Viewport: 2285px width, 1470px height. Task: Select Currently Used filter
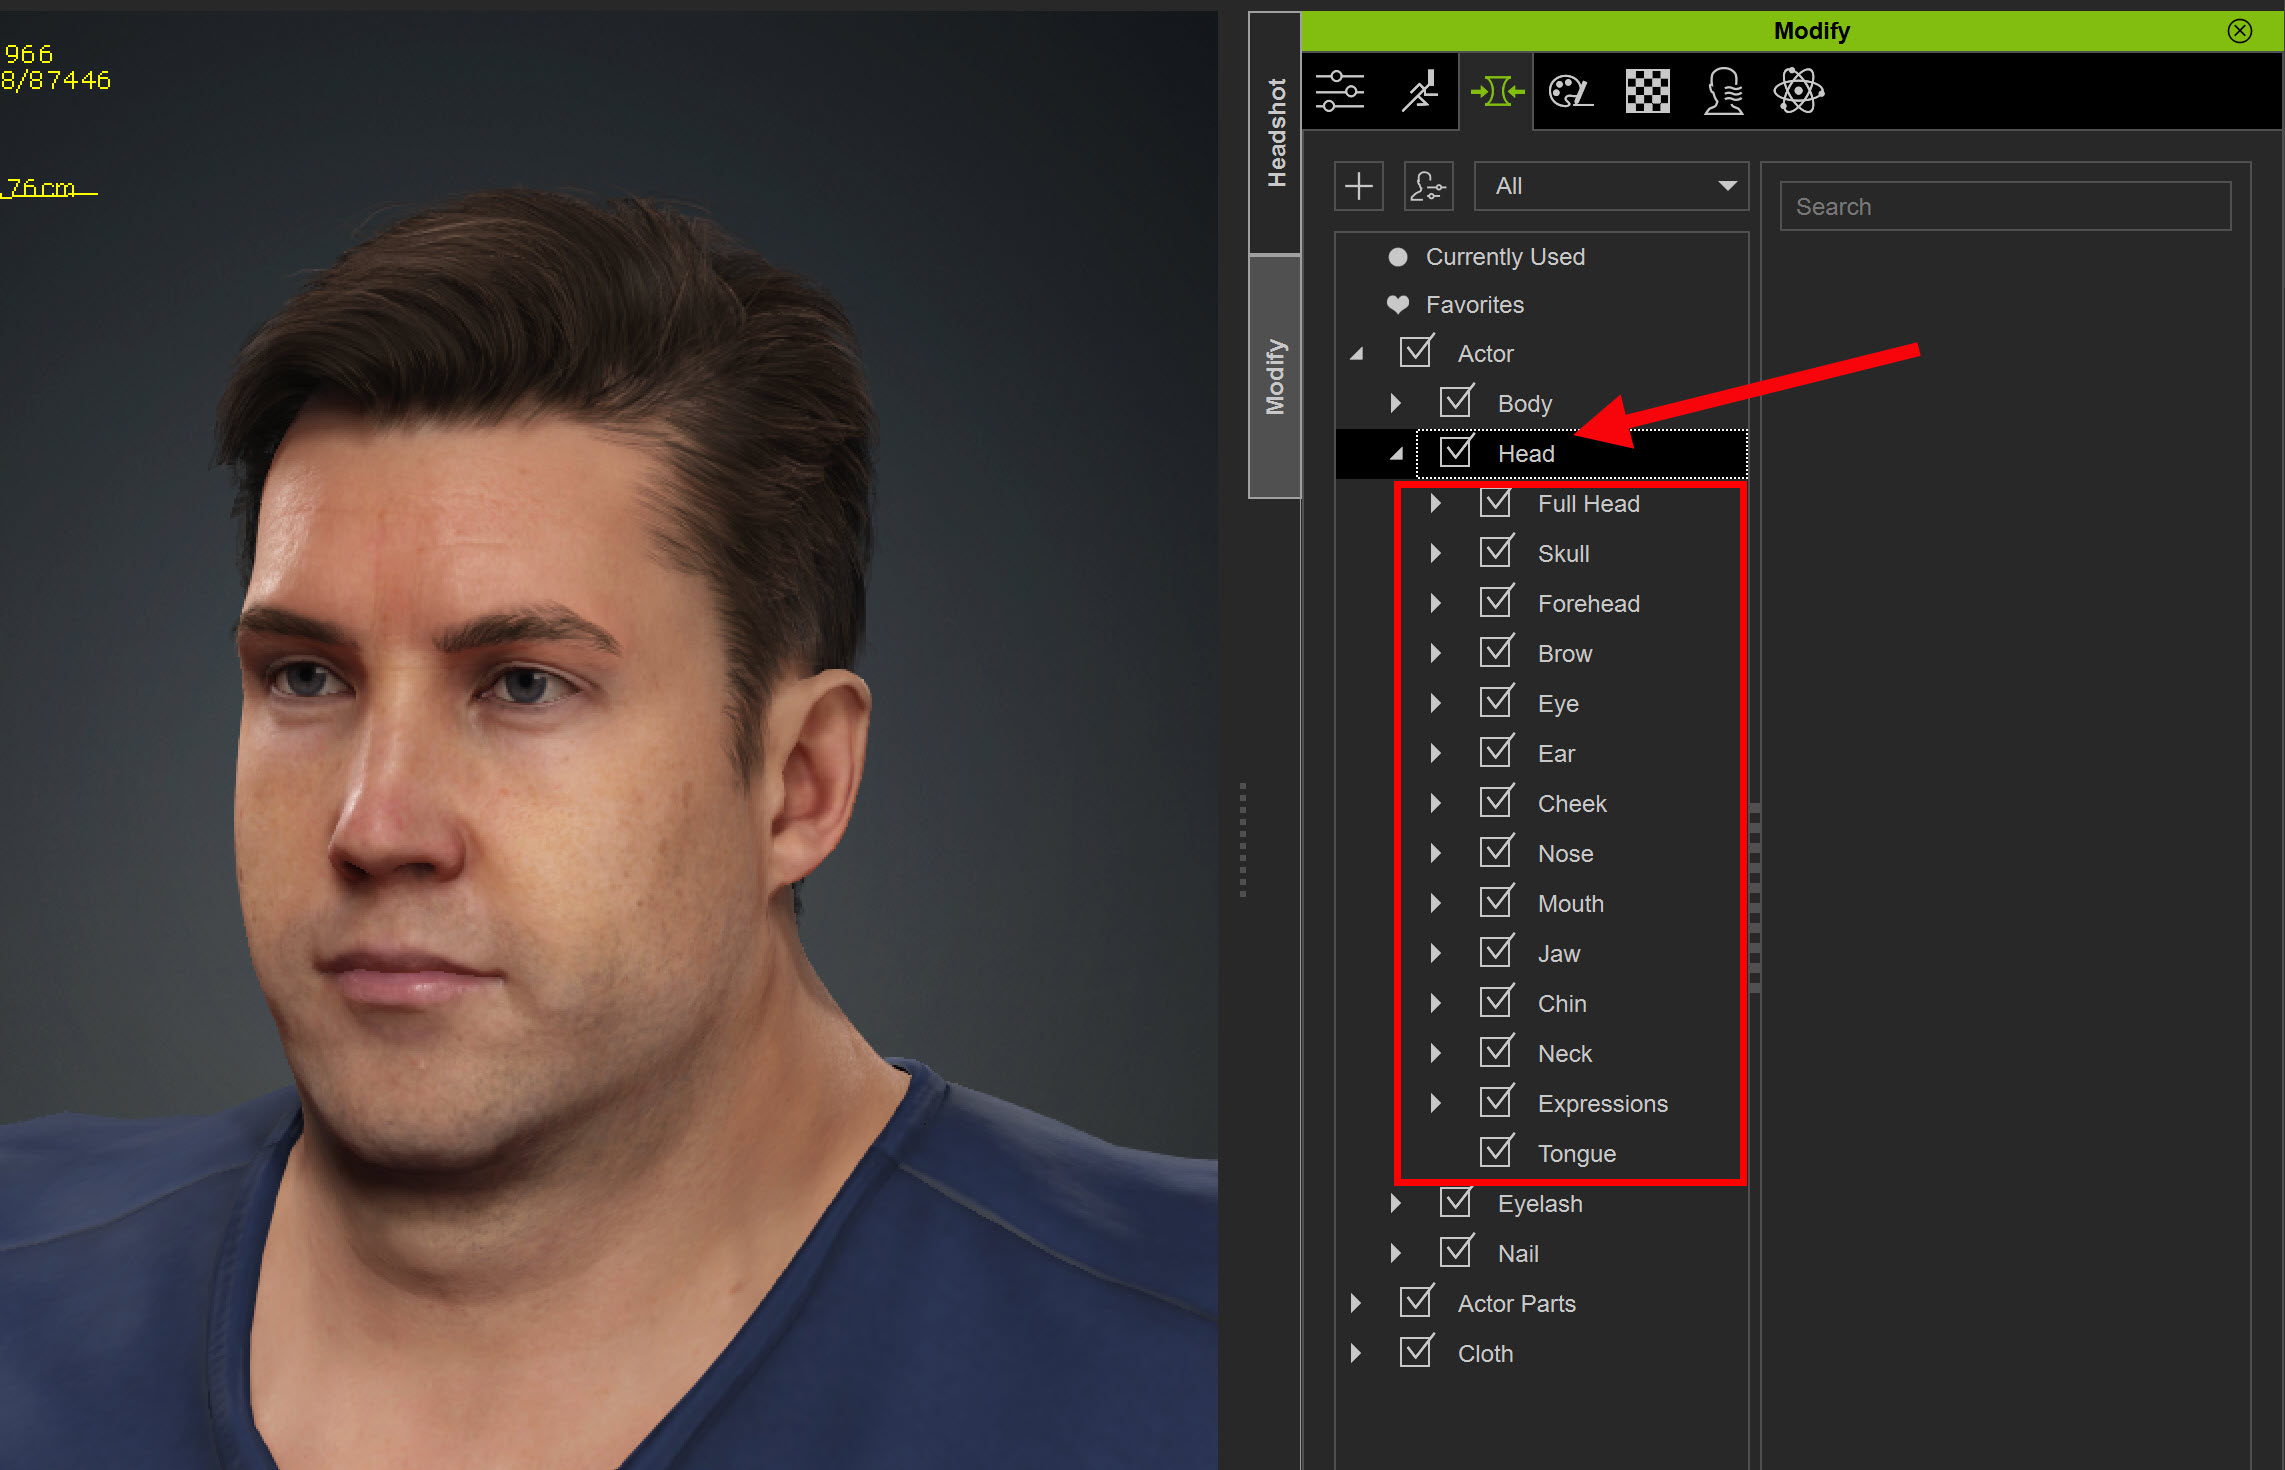click(x=1504, y=257)
